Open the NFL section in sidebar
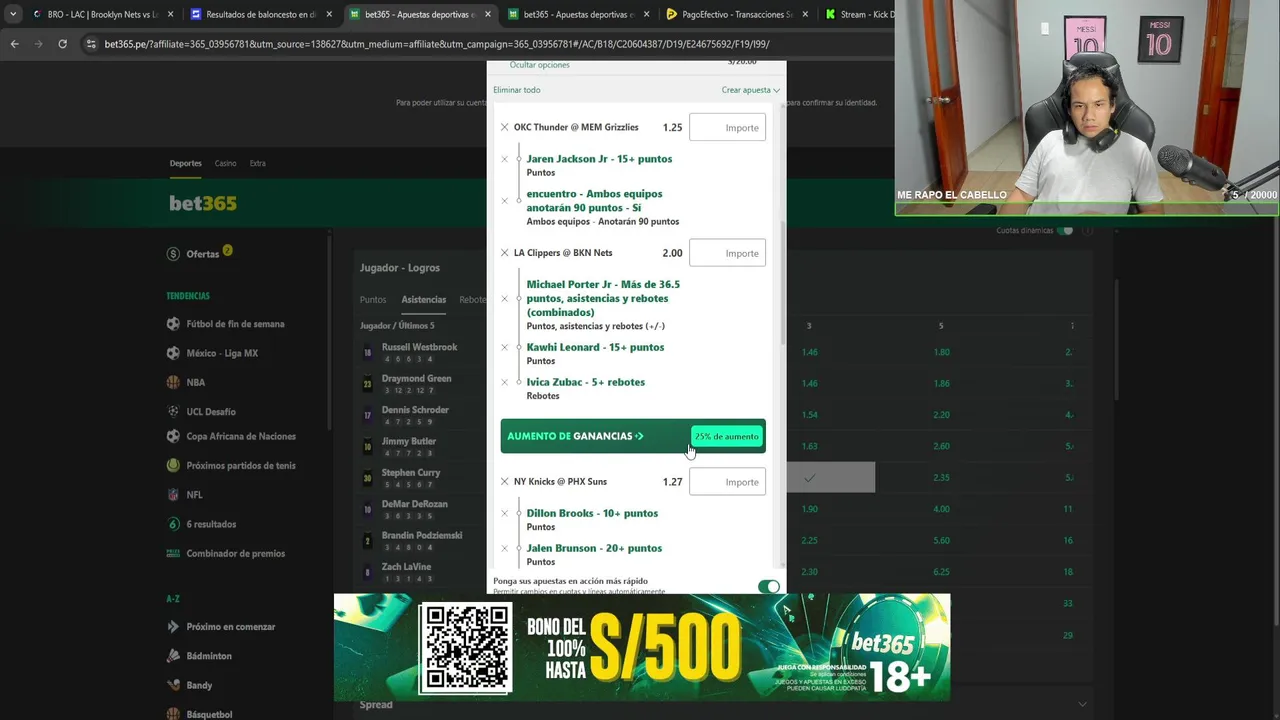 tap(194, 495)
